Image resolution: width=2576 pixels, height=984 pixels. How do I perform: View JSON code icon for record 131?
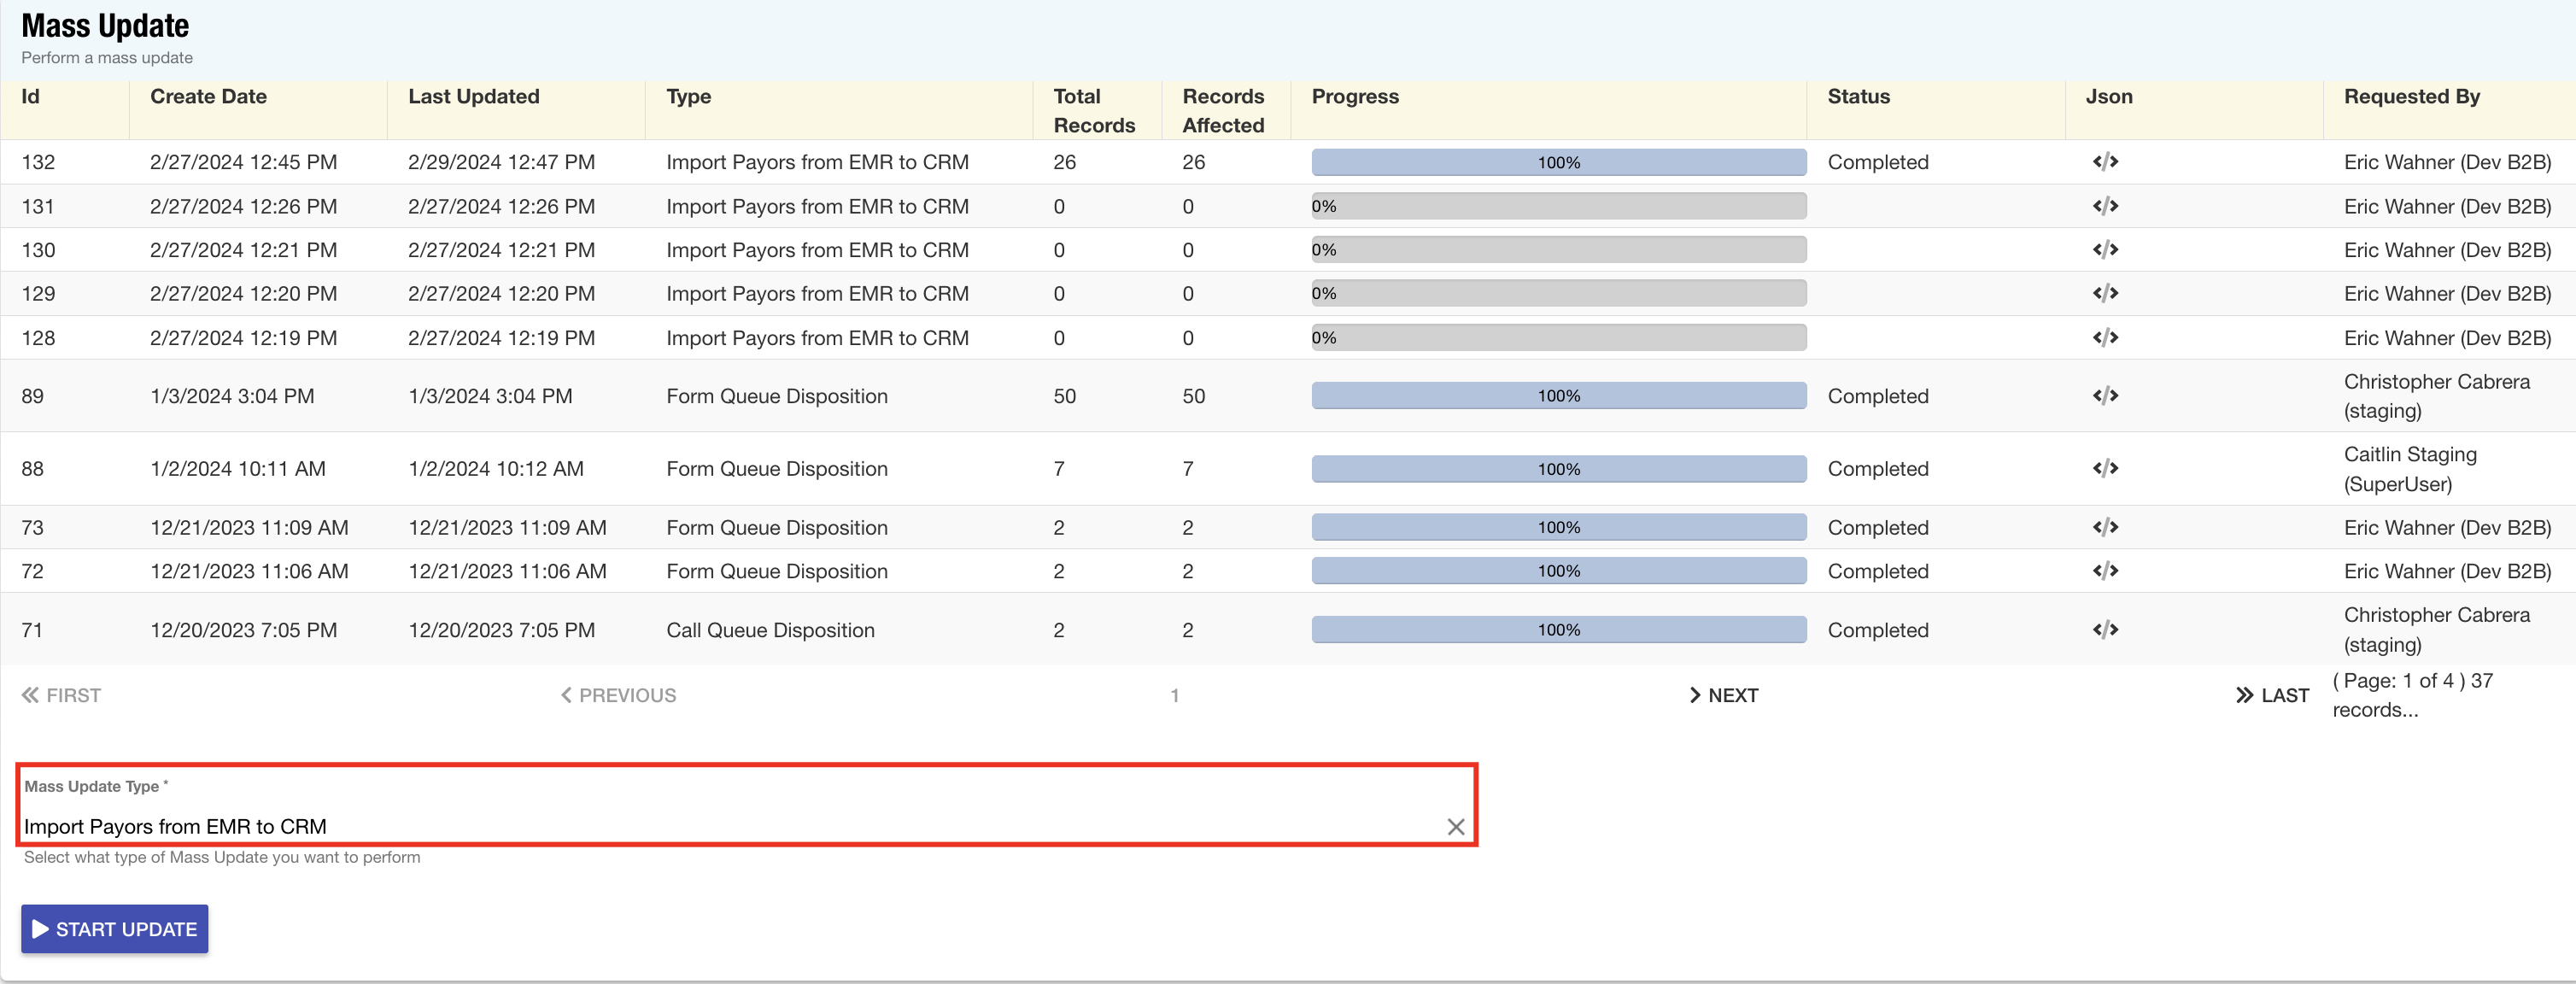(x=2105, y=206)
